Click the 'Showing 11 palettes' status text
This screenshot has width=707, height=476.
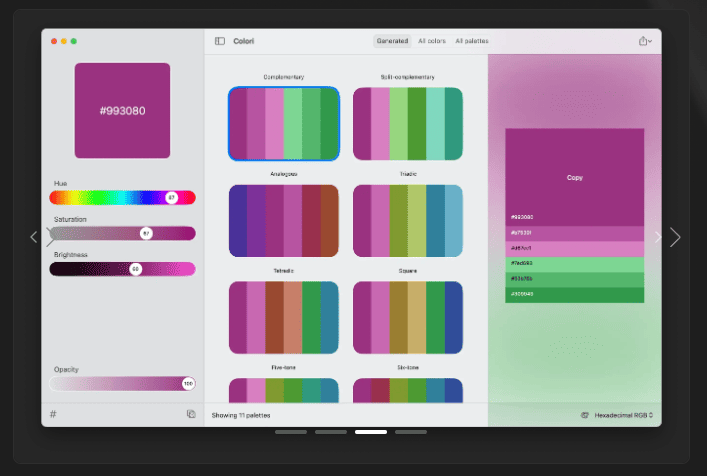click(x=241, y=415)
